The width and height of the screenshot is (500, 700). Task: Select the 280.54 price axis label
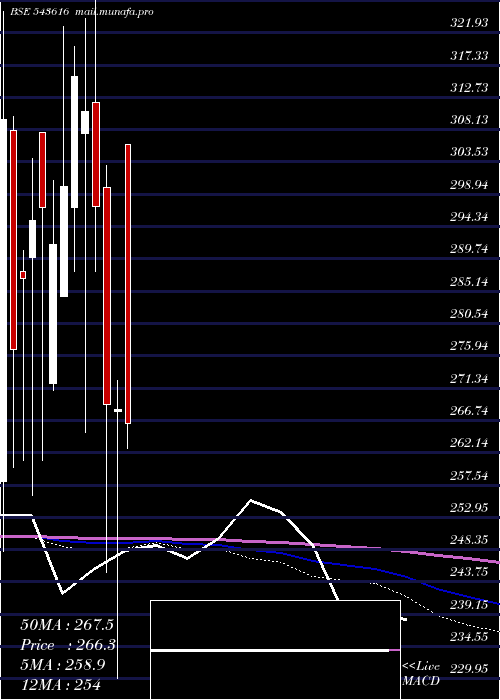469,313
